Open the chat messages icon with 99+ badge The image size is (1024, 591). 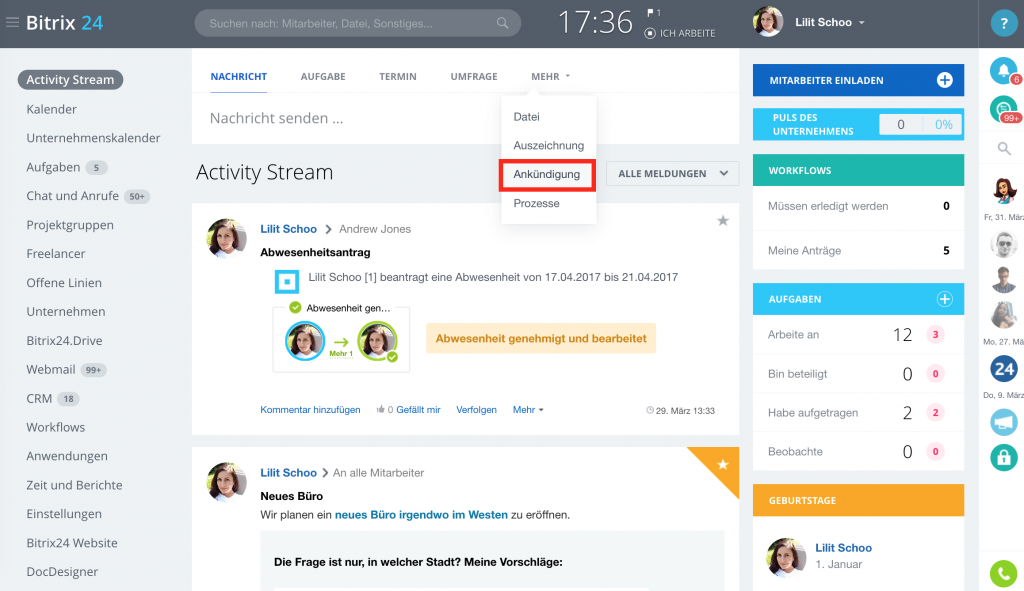1004,109
